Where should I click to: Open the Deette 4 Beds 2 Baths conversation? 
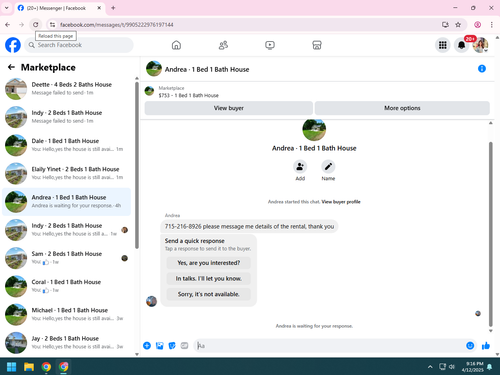pyautogui.click(x=67, y=89)
